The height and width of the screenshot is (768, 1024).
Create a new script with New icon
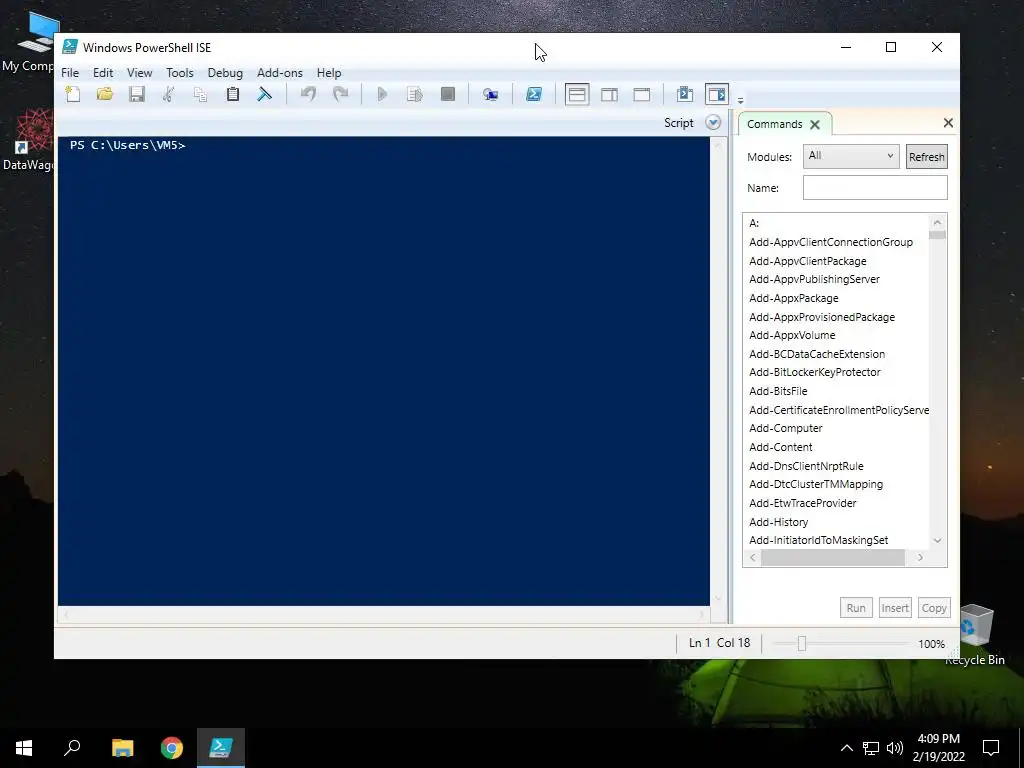pos(73,94)
